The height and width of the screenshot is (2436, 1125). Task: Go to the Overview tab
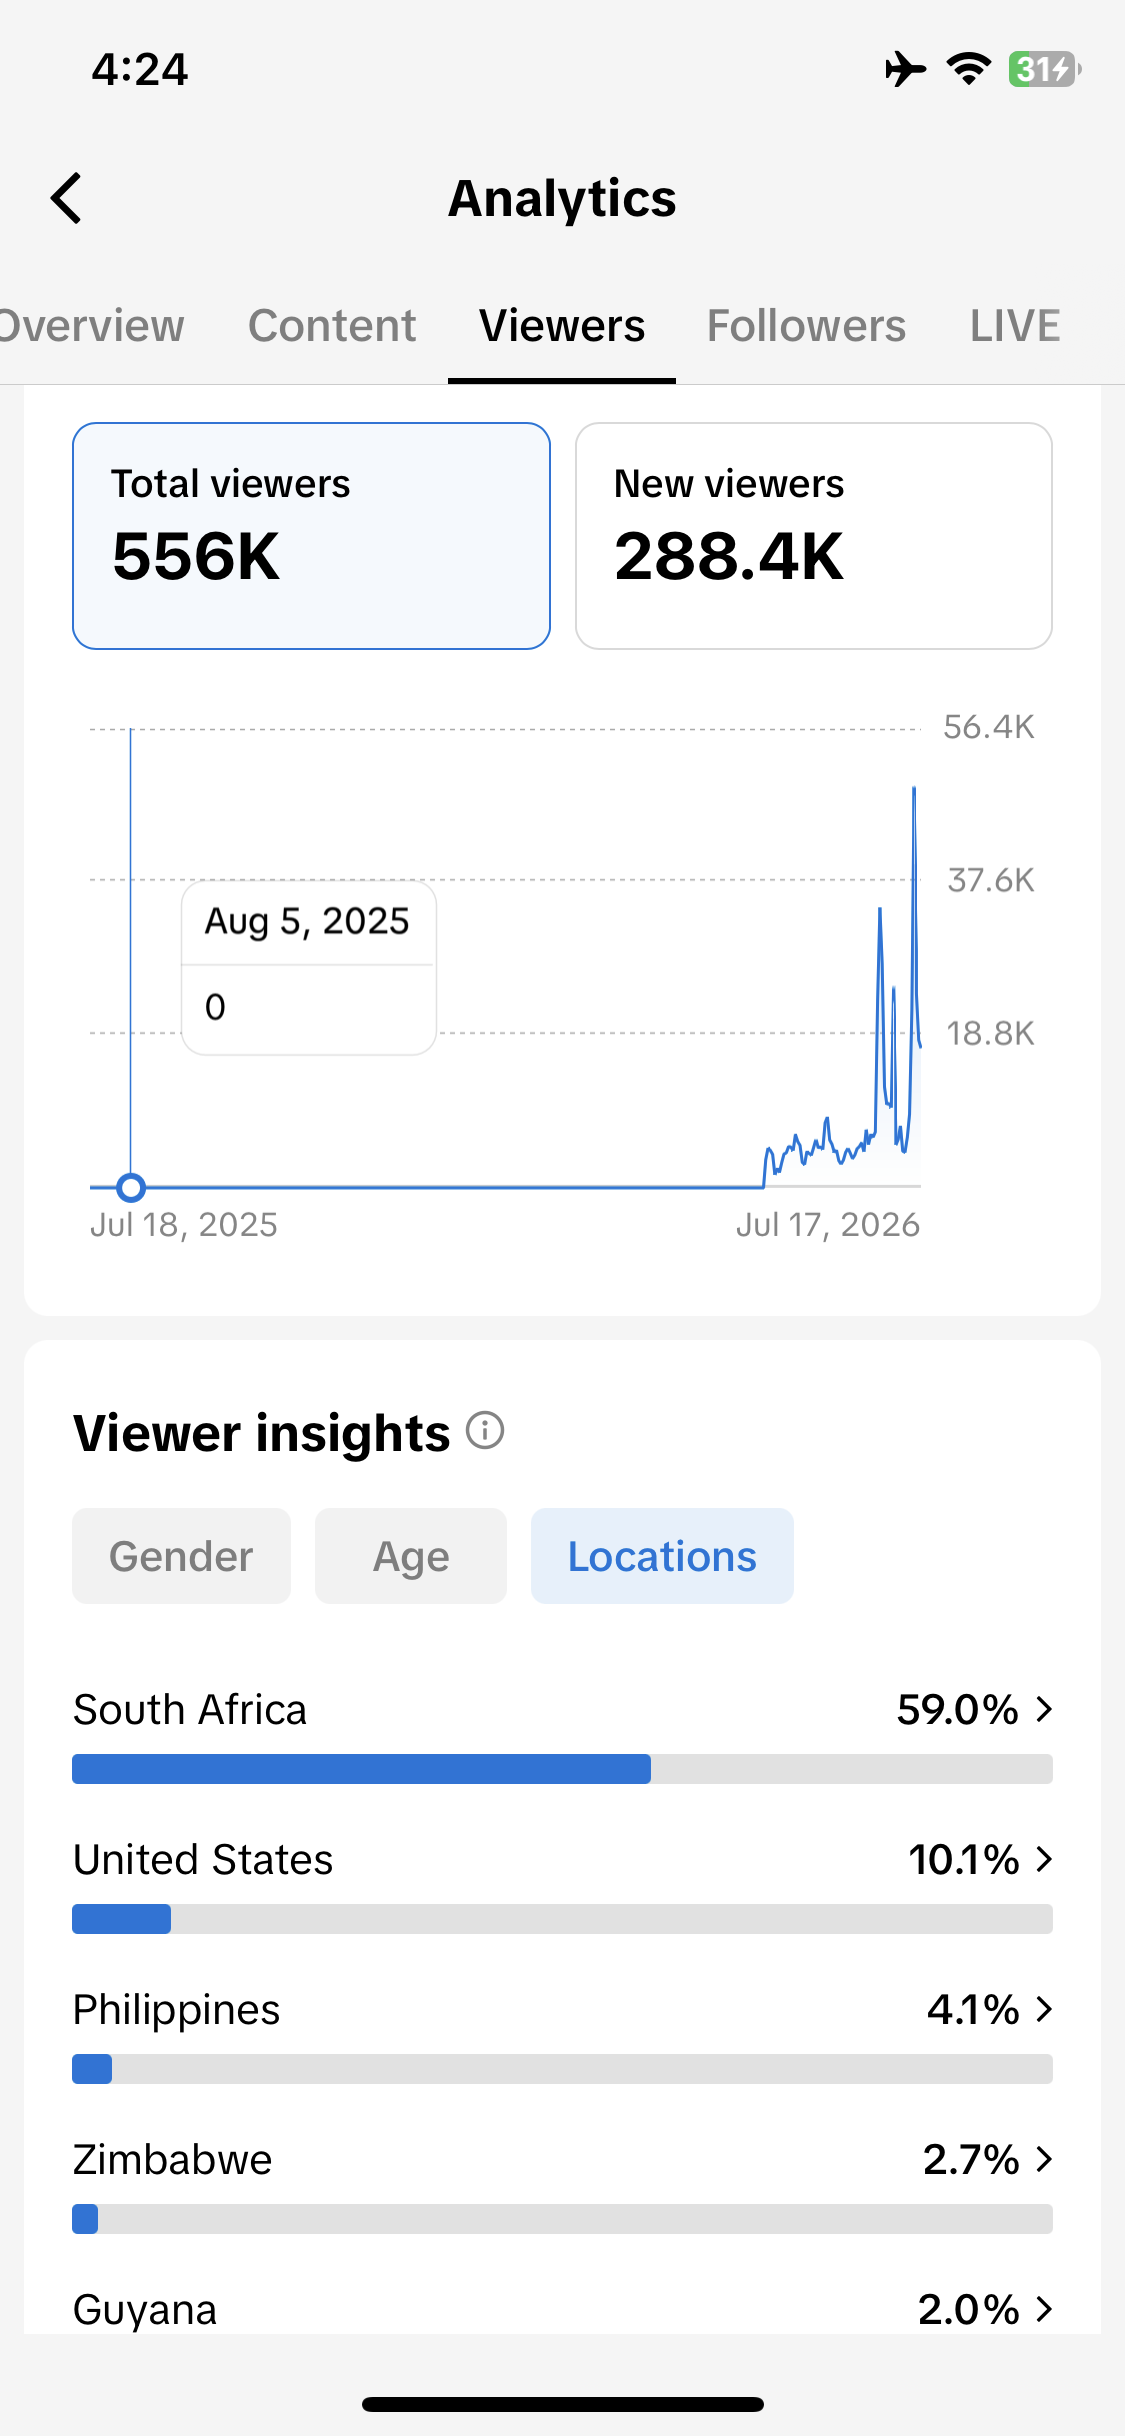pyautogui.click(x=92, y=326)
